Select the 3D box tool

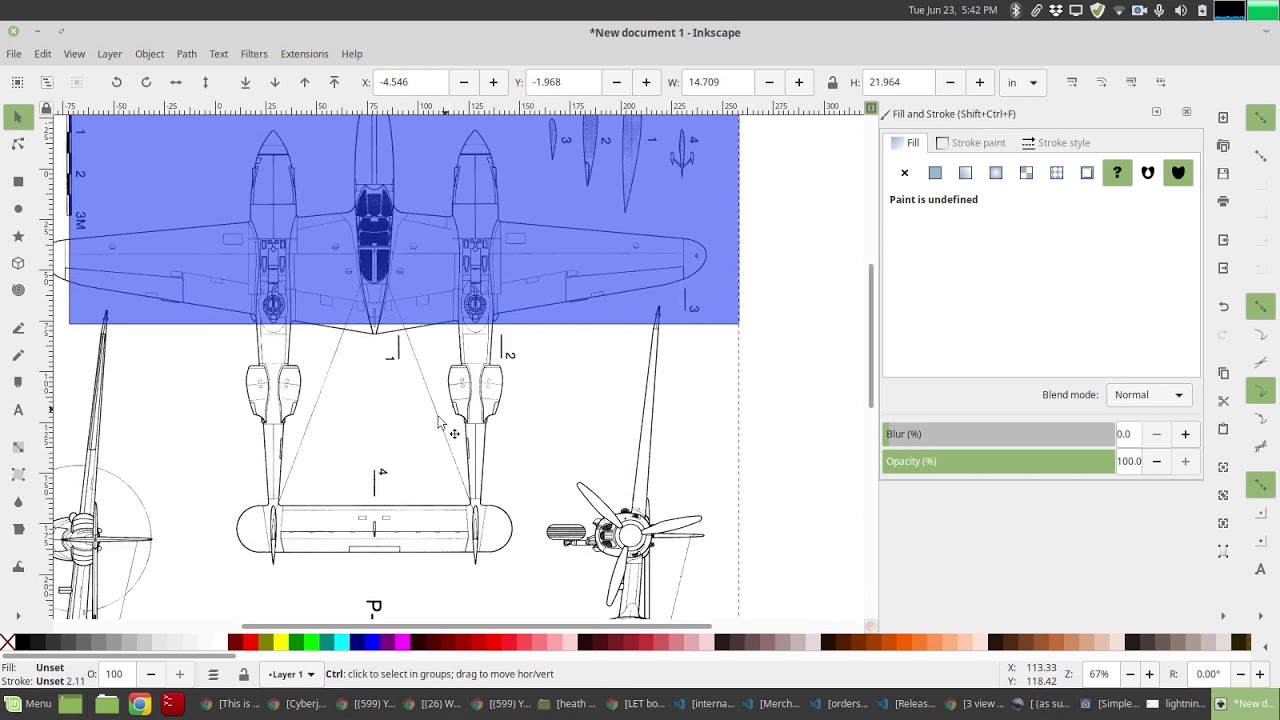(18, 263)
